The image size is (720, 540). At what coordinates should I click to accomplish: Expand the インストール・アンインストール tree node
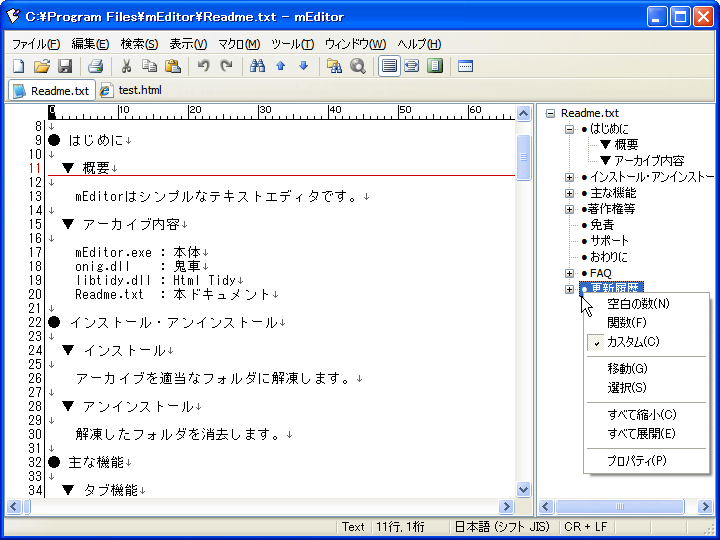(569, 177)
